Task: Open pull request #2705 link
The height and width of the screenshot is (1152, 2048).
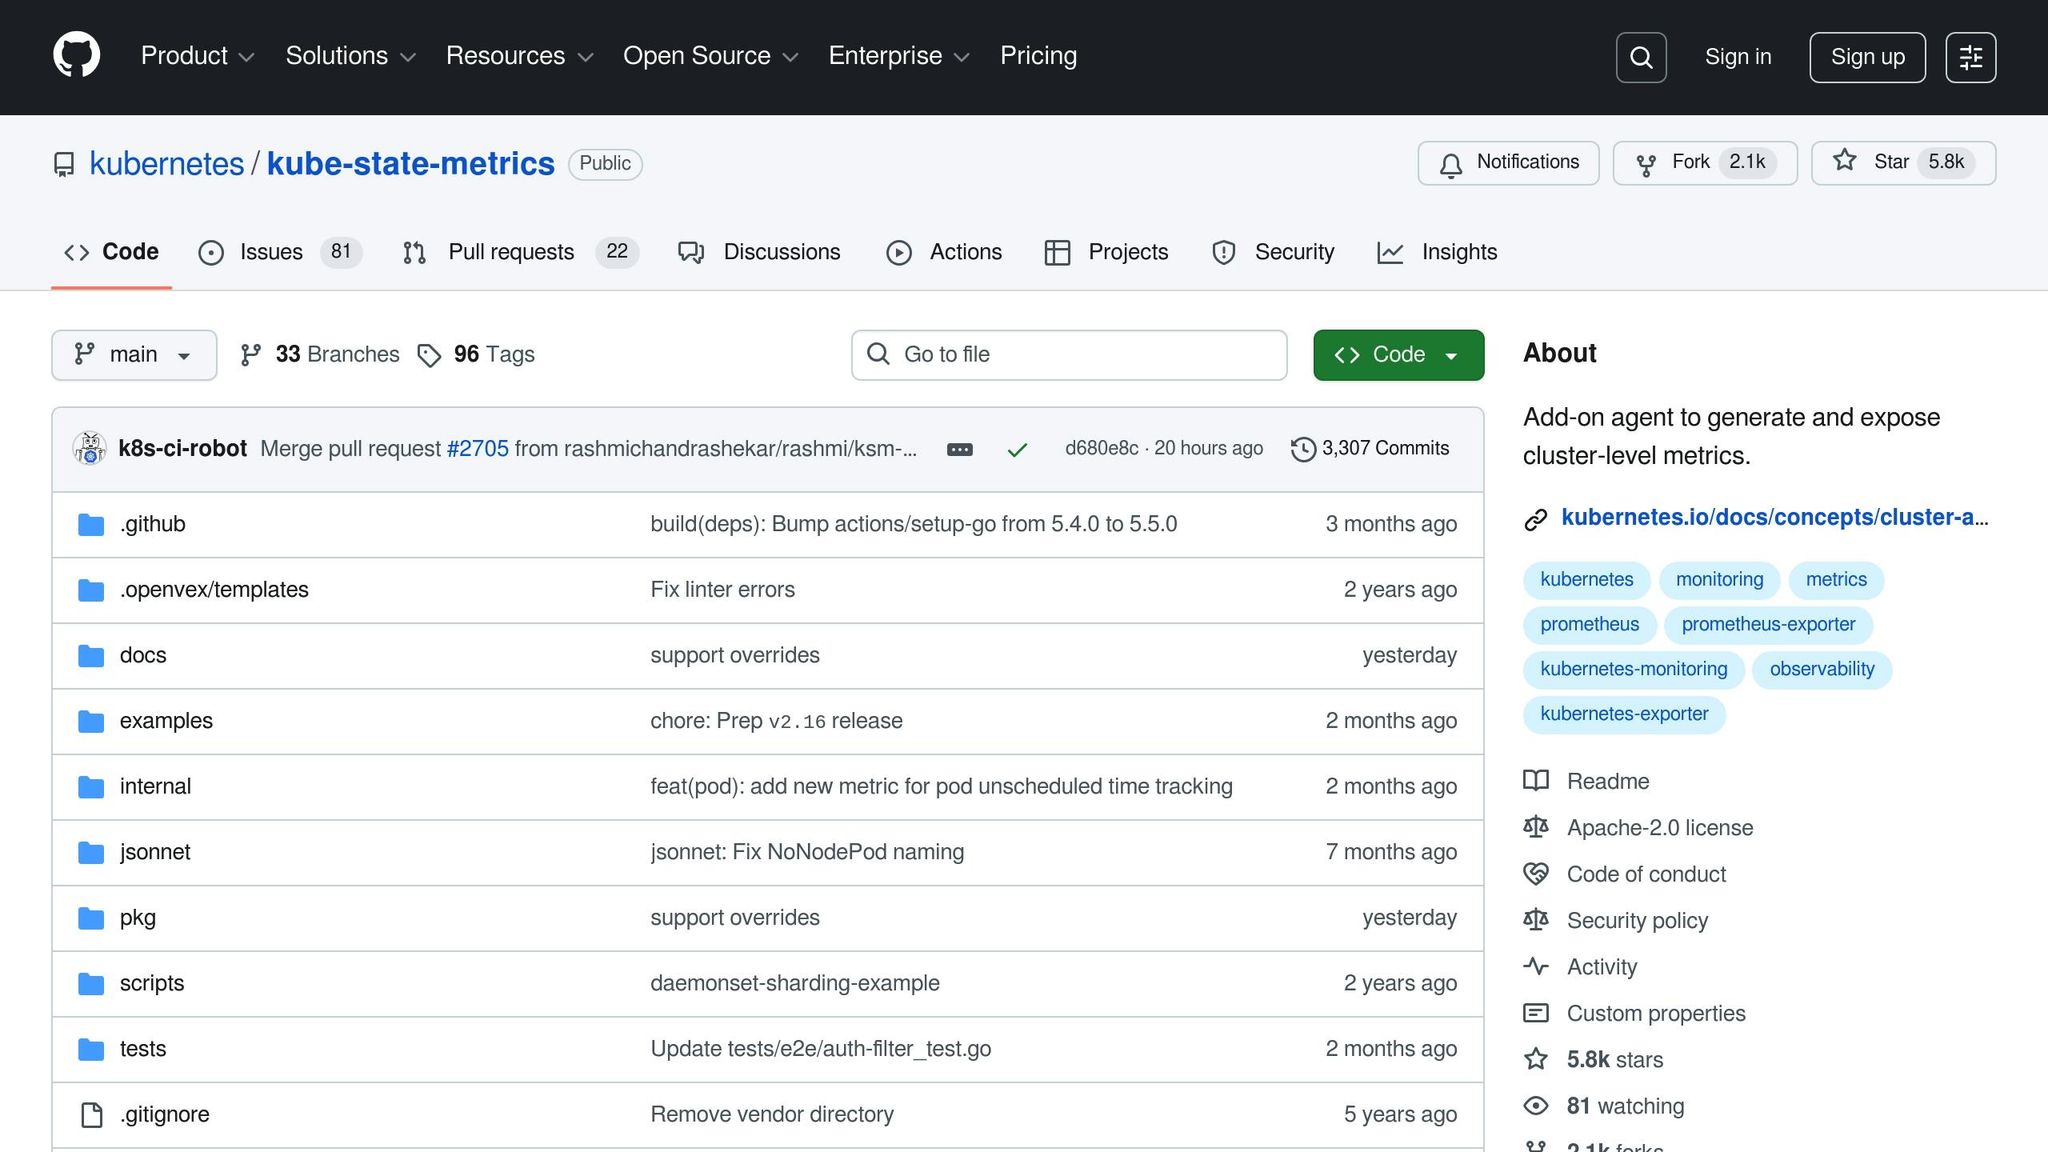Action: click(x=478, y=449)
